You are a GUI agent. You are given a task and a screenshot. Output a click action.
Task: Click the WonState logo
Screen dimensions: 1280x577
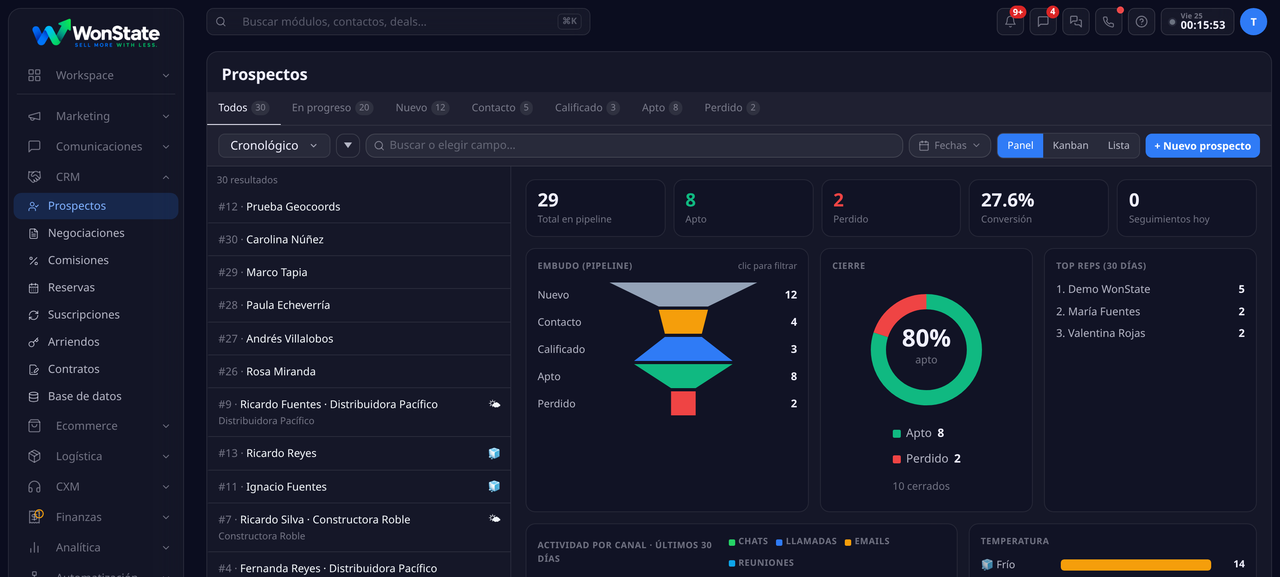[96, 33]
